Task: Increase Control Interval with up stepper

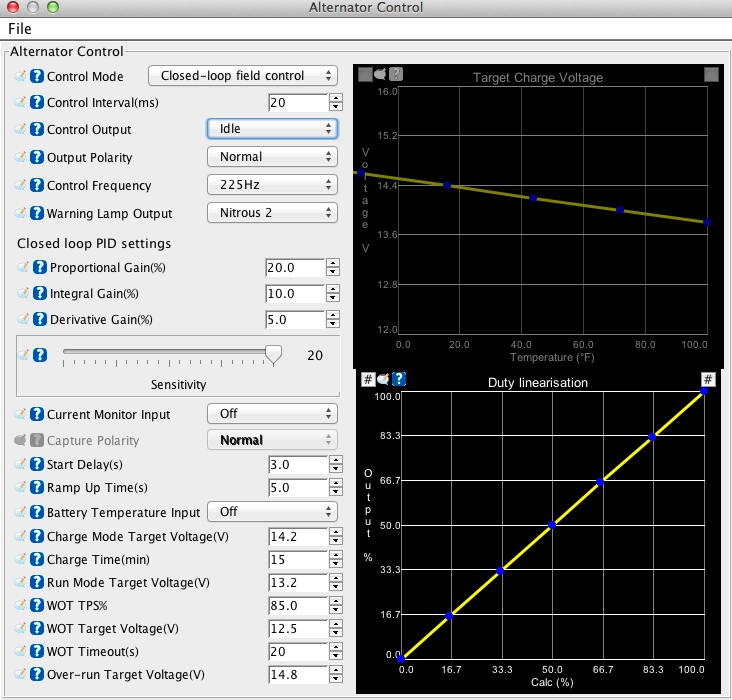Action: click(x=335, y=97)
